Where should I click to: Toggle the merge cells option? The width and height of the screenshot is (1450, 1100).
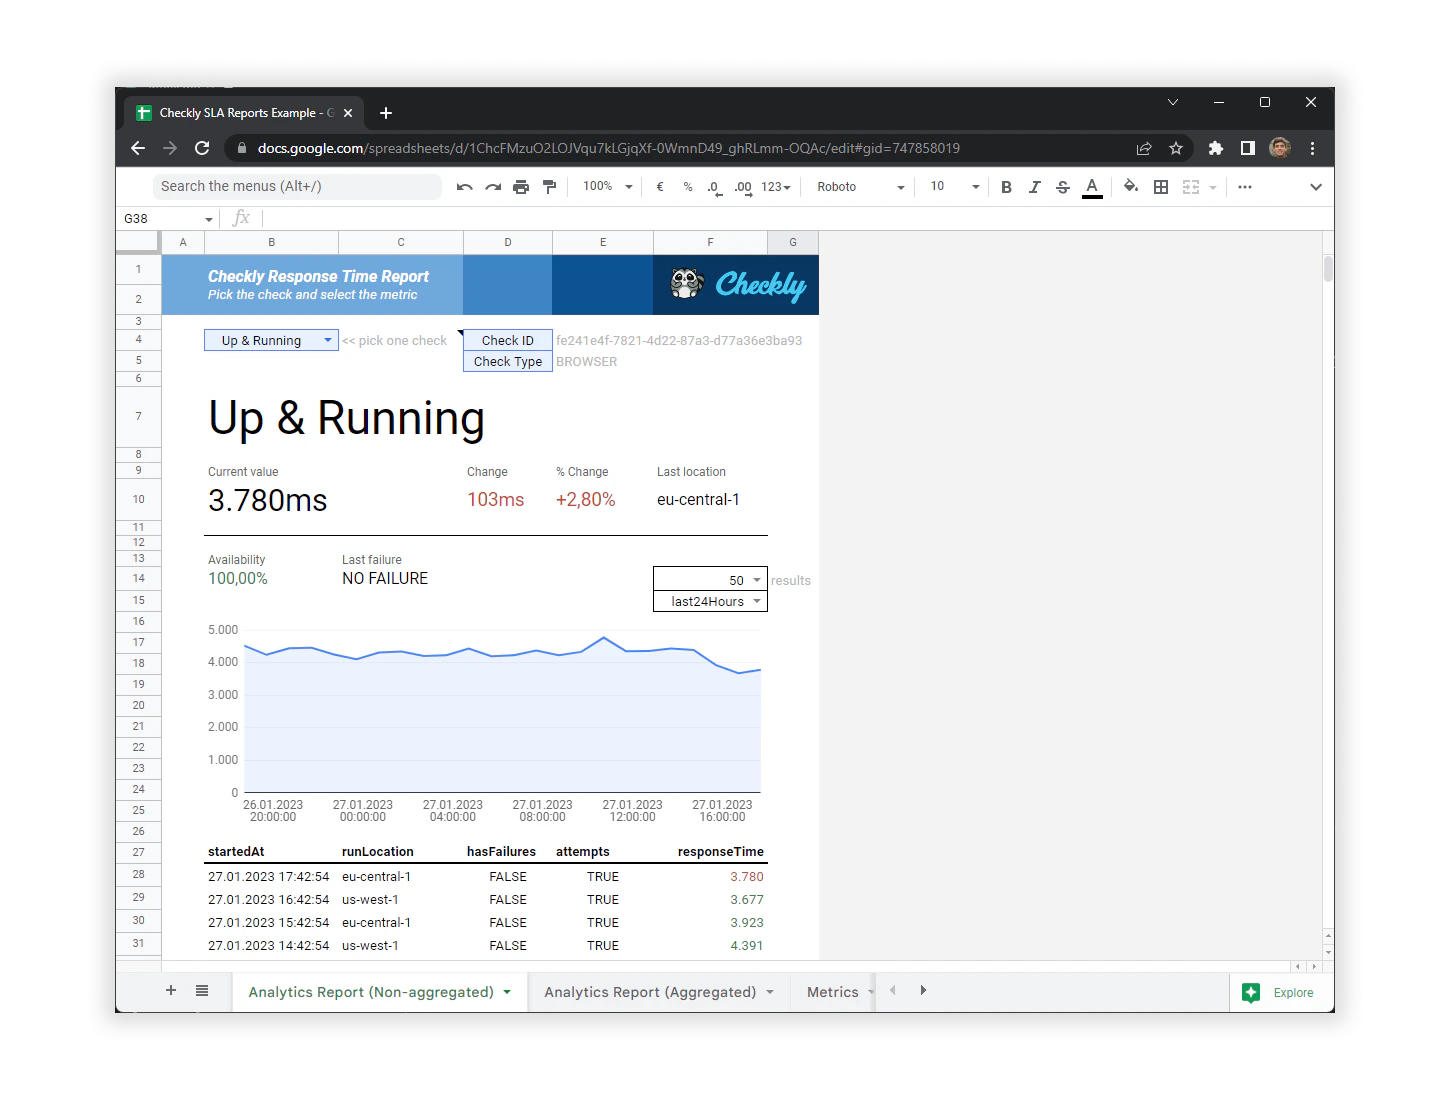point(1190,186)
